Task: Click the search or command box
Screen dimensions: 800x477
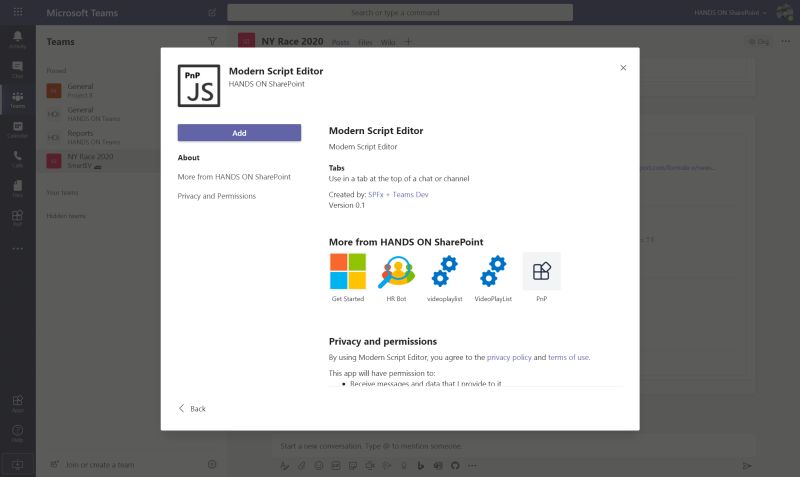Action: point(400,12)
